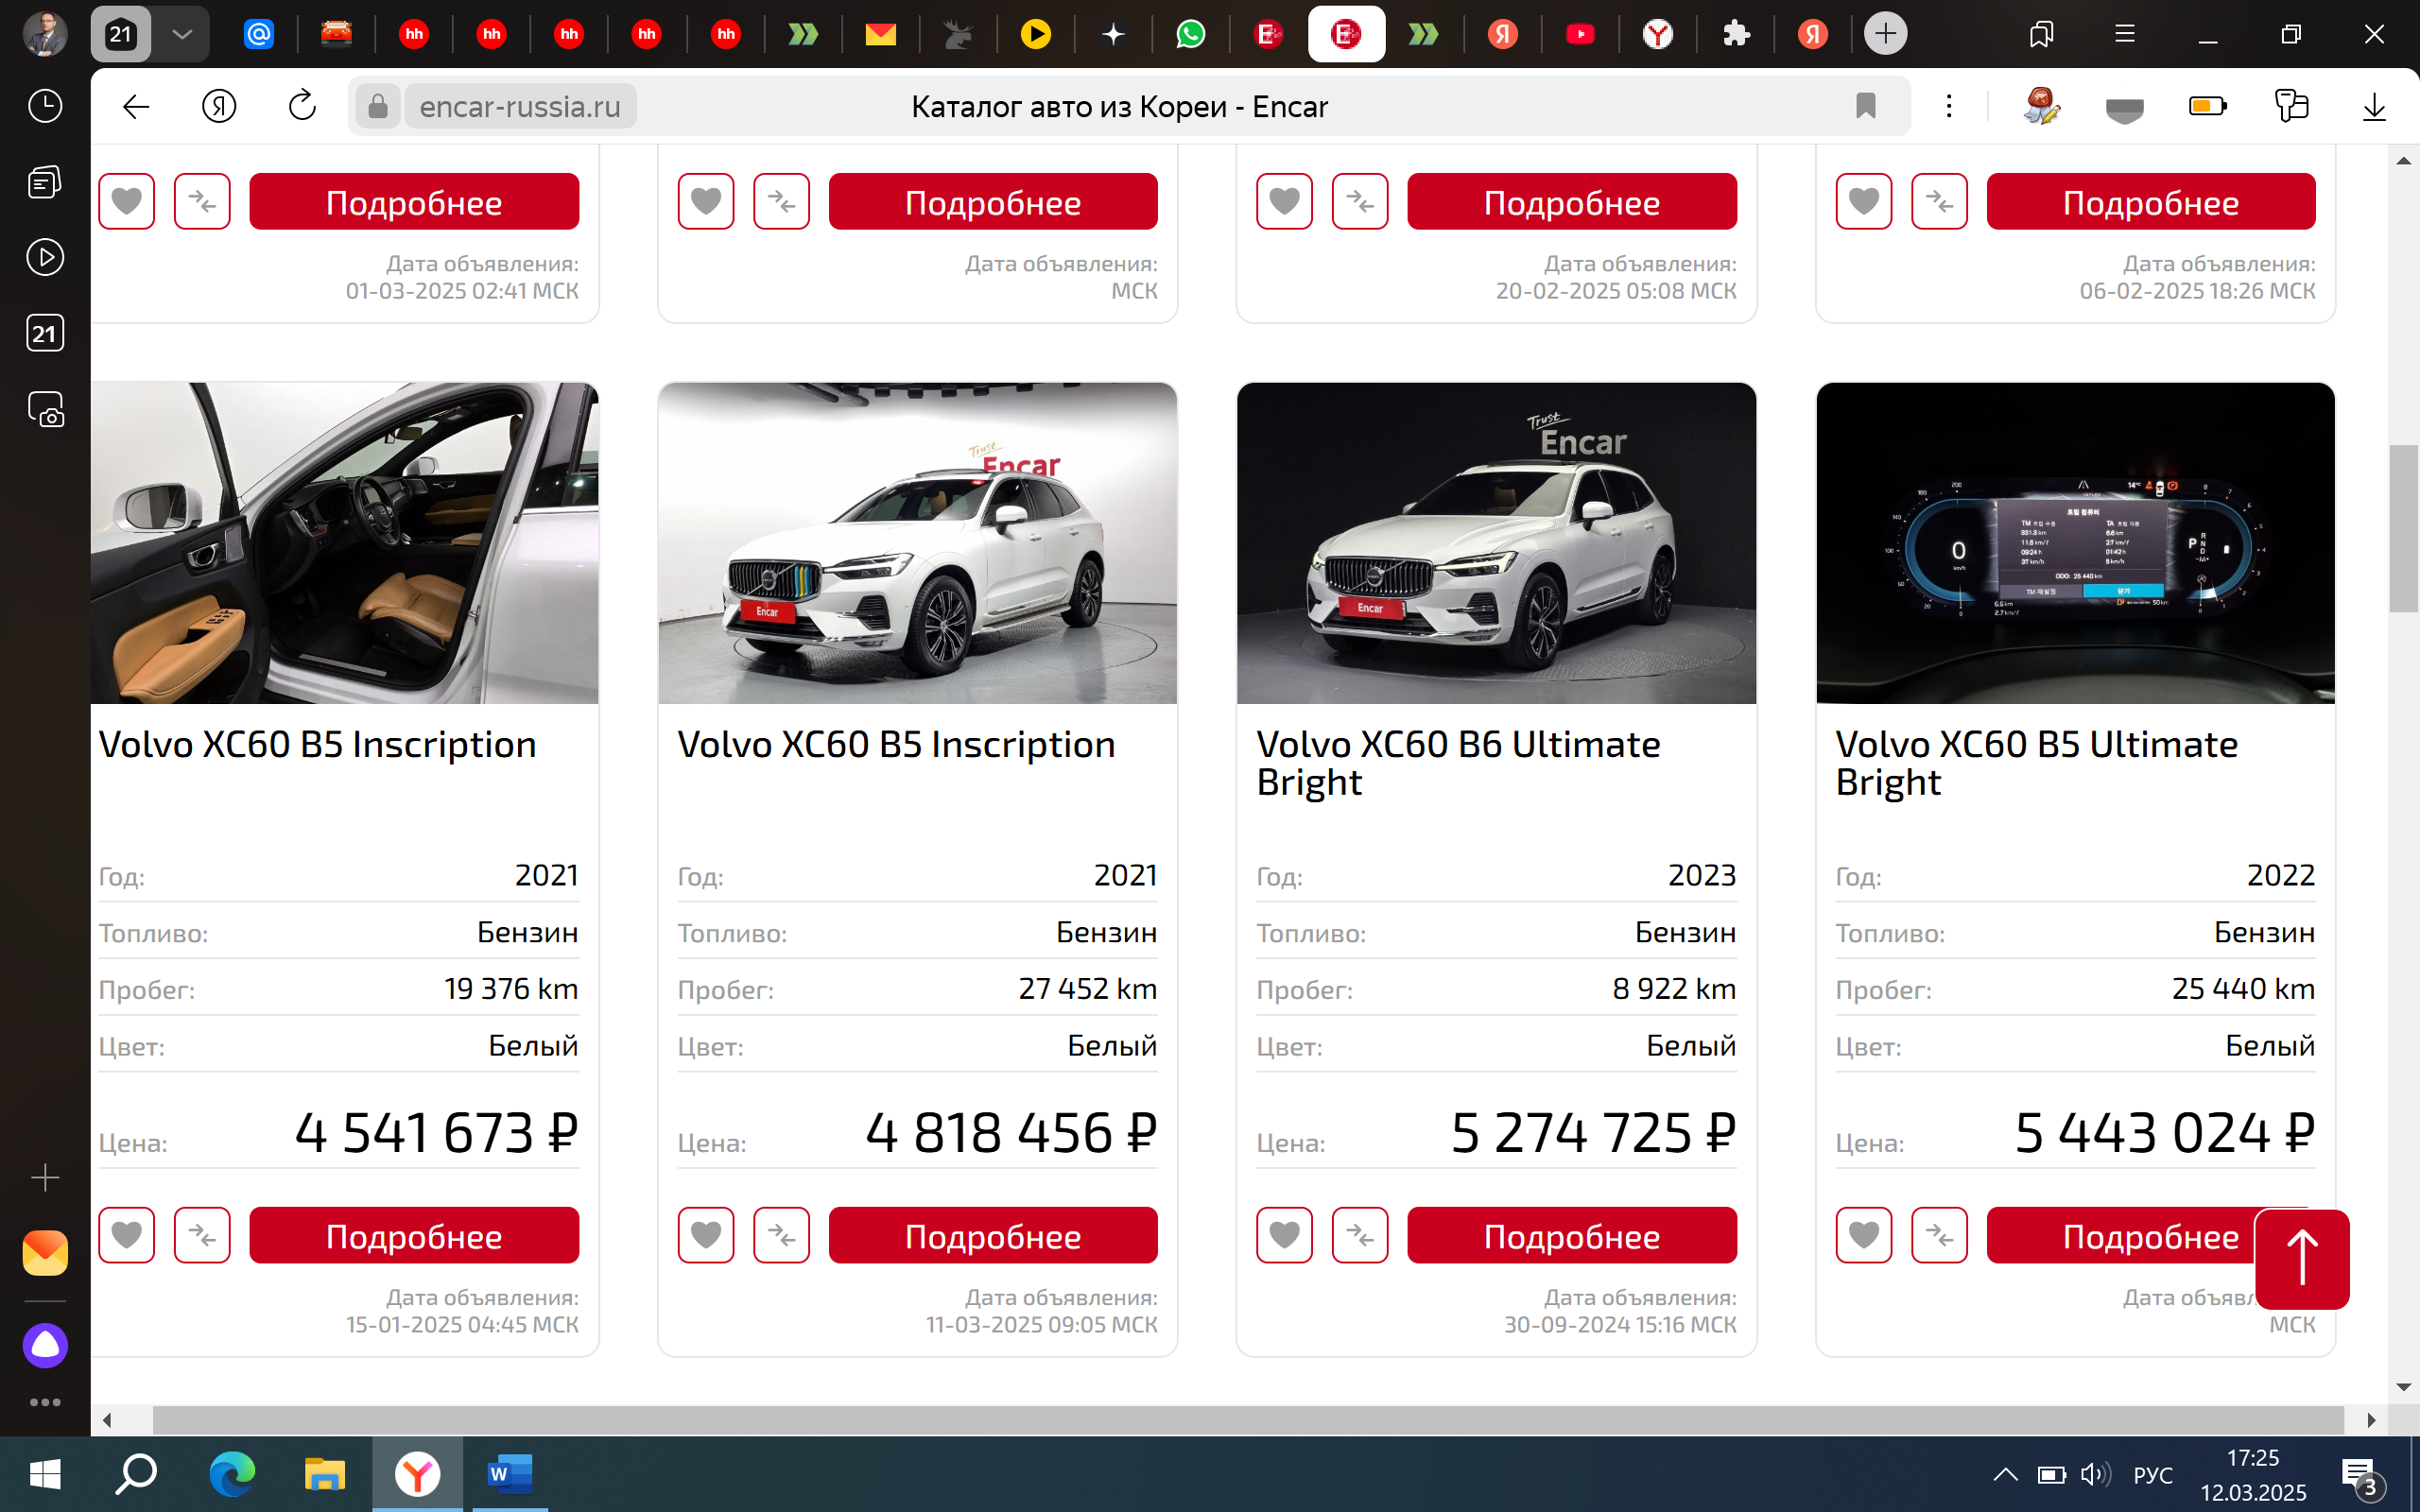Compare the listing dated 20-02-2025 05:08
This screenshot has width=2420, height=1512.
click(x=1360, y=201)
